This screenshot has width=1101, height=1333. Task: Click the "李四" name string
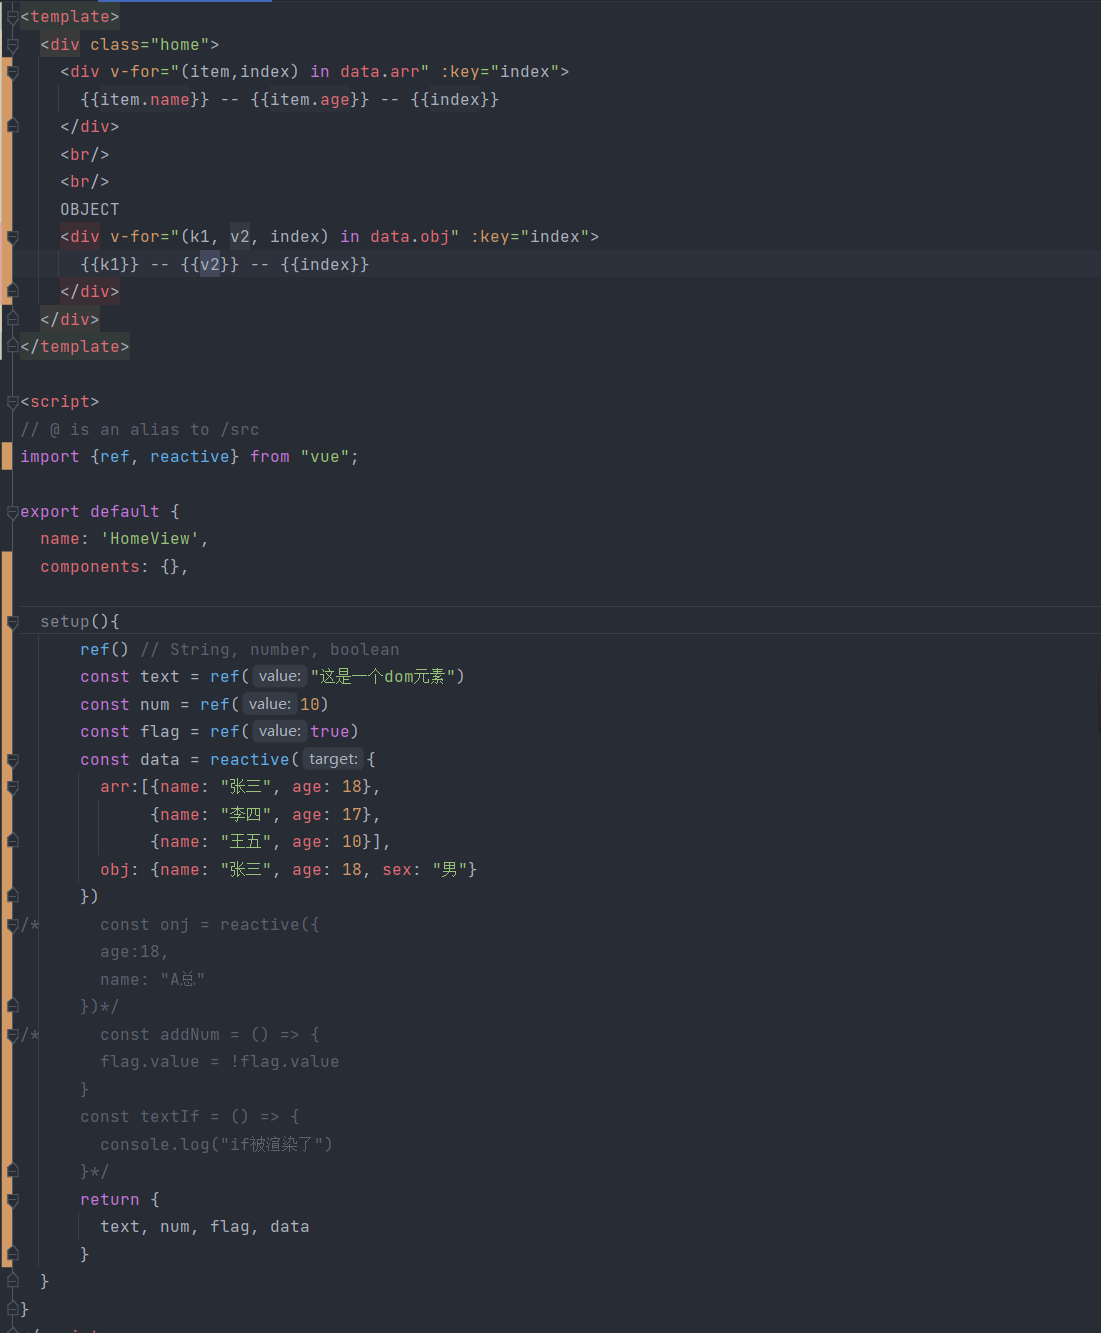245,815
